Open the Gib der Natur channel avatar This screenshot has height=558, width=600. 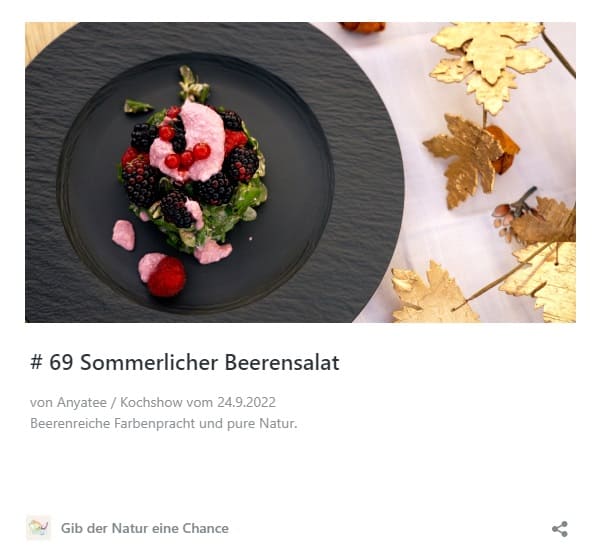click(x=38, y=528)
